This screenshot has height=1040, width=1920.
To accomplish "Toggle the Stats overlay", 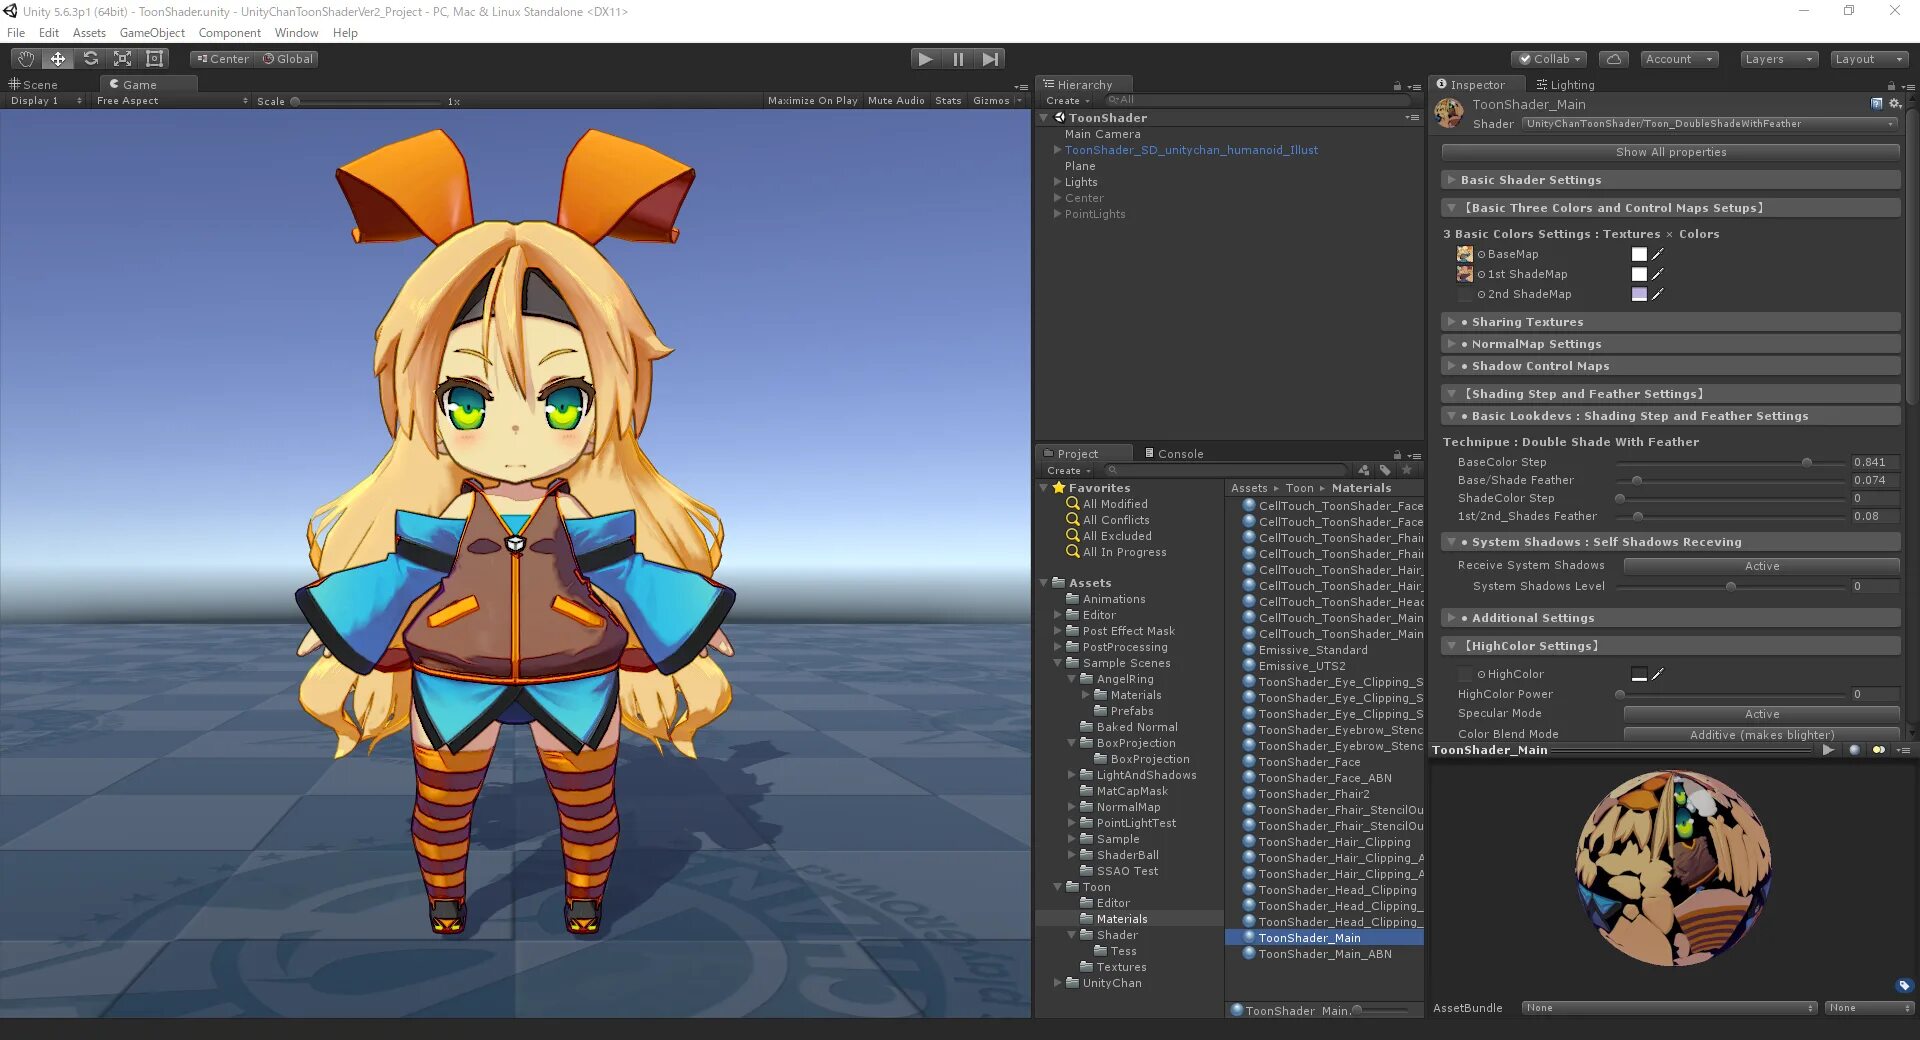I will [x=948, y=101].
